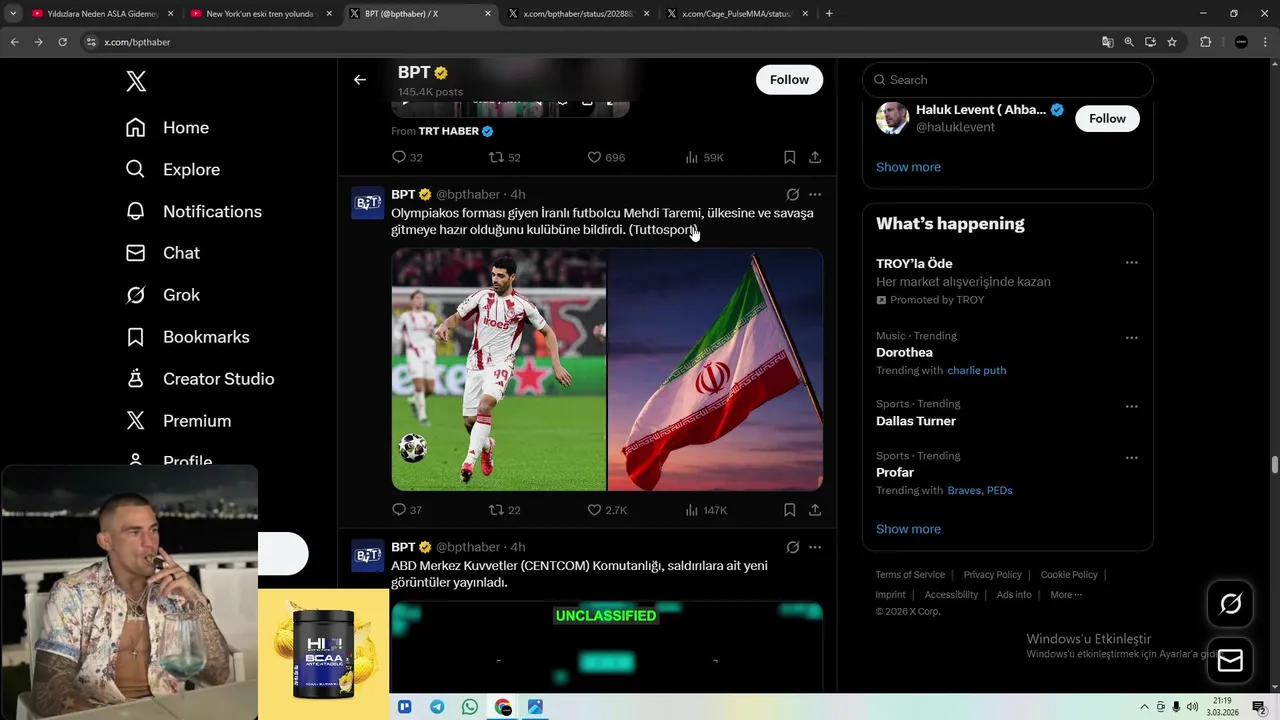The image size is (1280, 720).
Task: Open Notifications in sidebar
Action: tap(193, 212)
